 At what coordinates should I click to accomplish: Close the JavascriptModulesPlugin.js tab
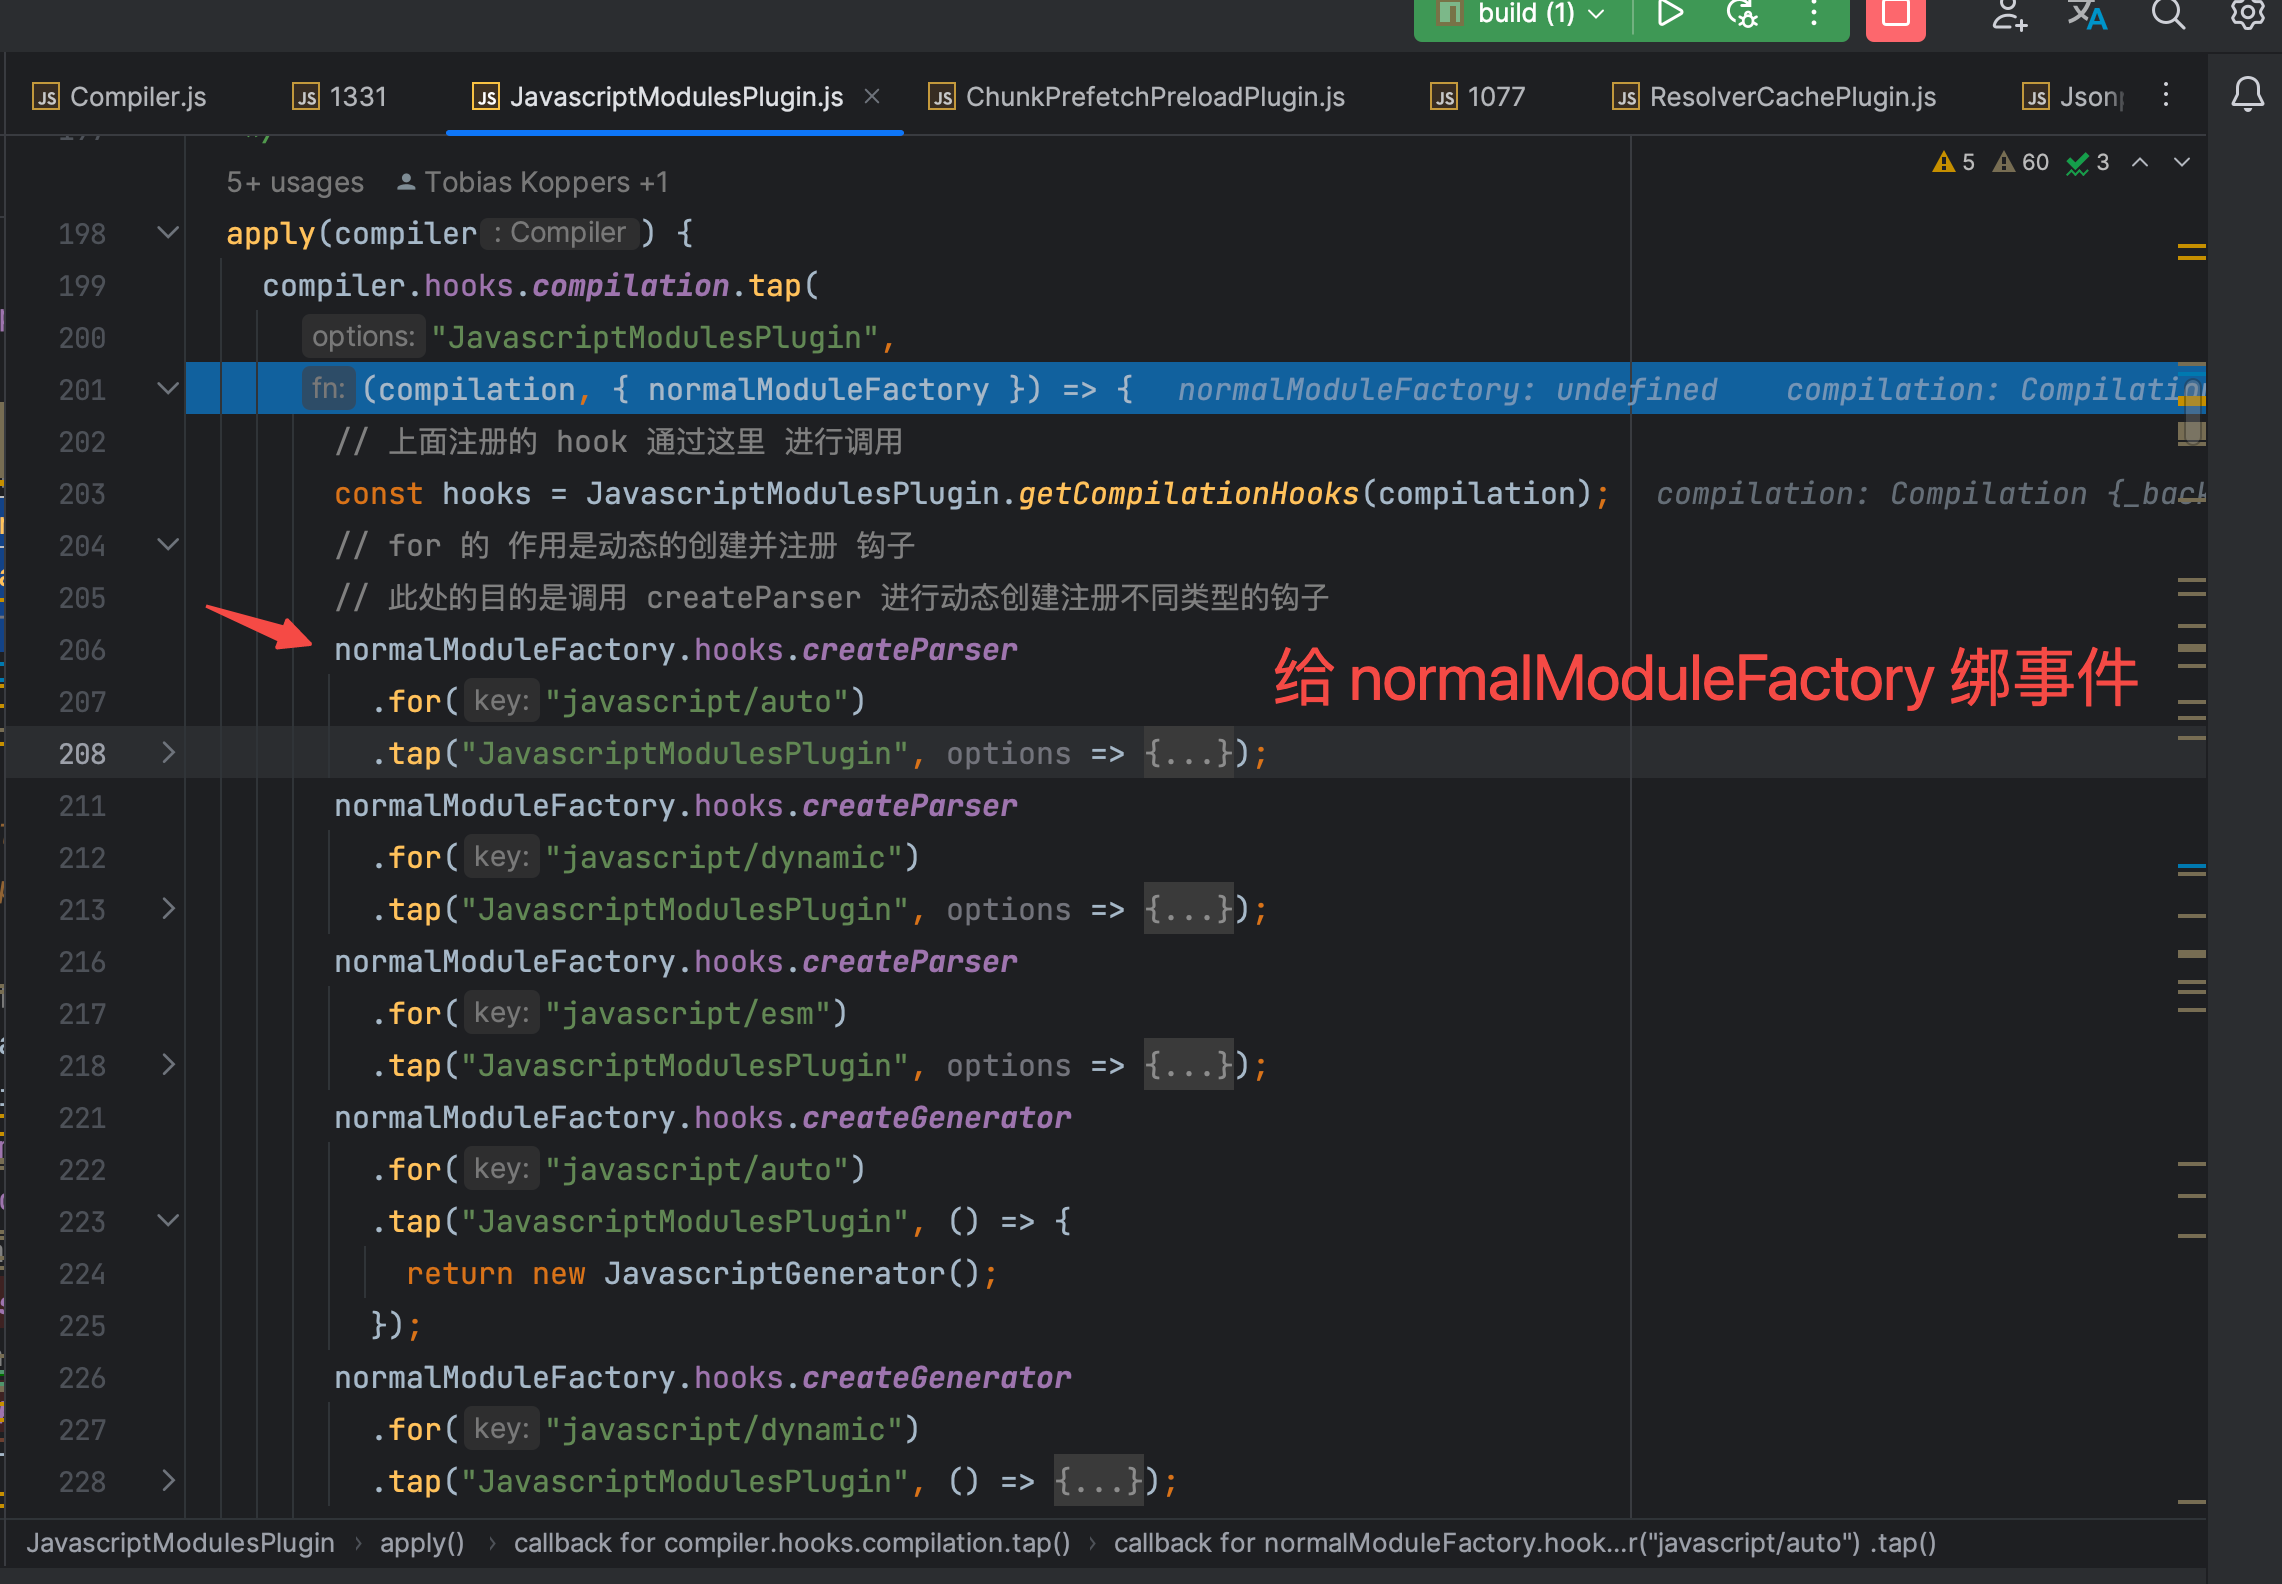coord(872,96)
